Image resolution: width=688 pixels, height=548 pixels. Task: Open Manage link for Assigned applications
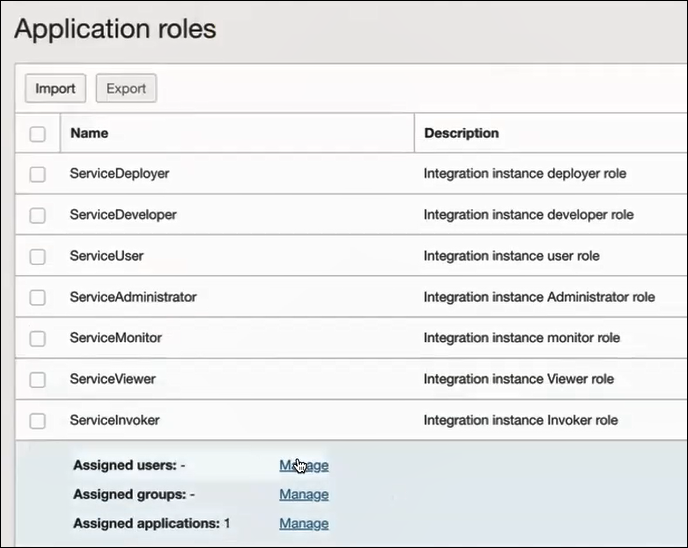(x=304, y=523)
